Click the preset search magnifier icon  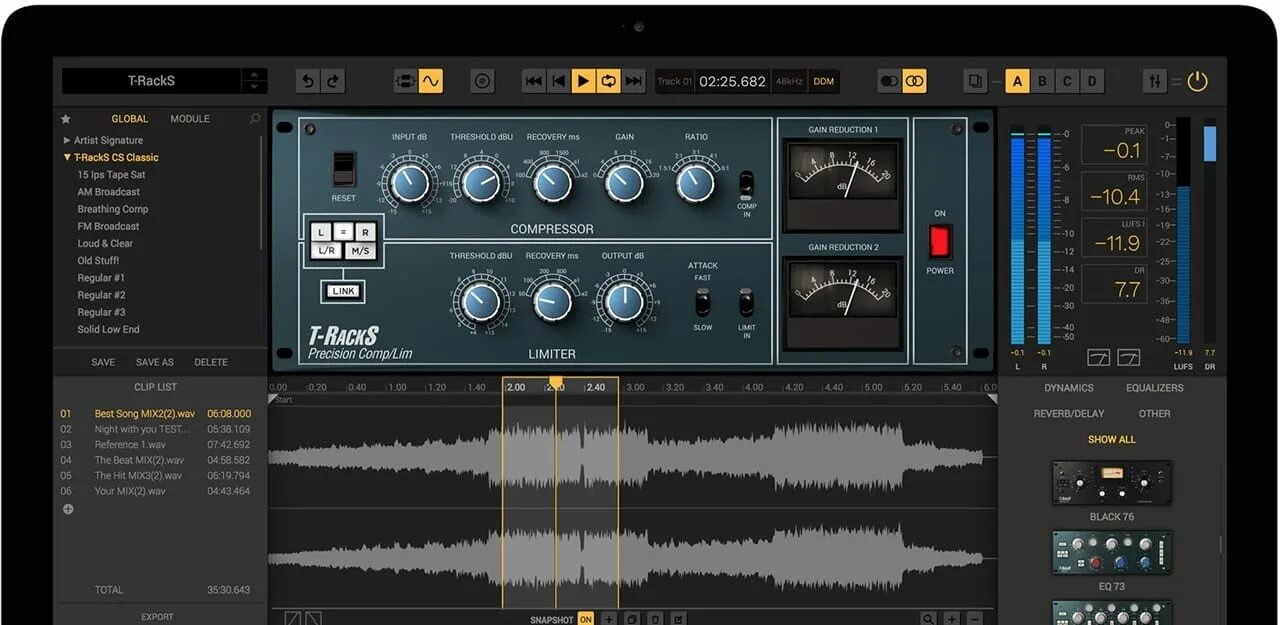tap(255, 119)
